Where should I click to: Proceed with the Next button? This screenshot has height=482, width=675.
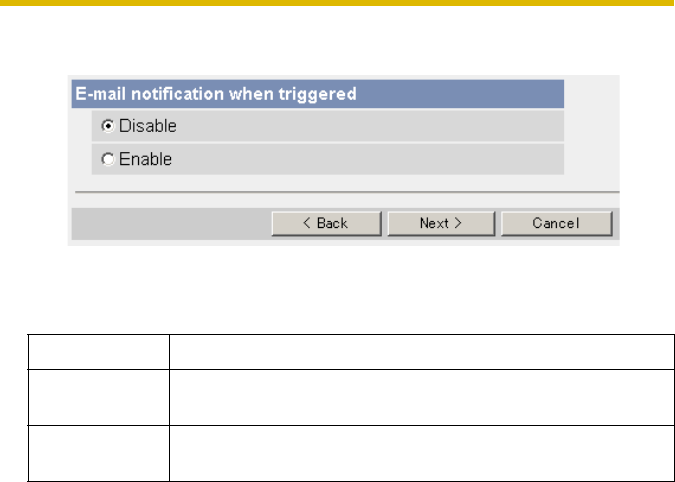pyautogui.click(x=441, y=224)
